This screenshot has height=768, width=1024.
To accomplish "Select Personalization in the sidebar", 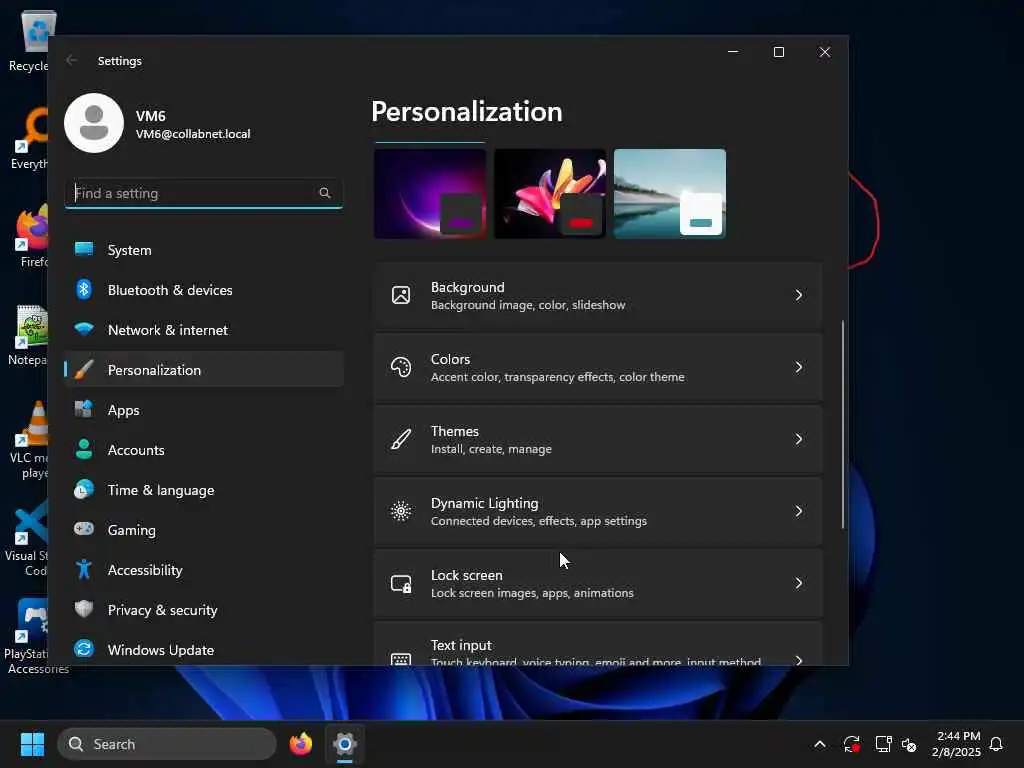I will tap(204, 370).
